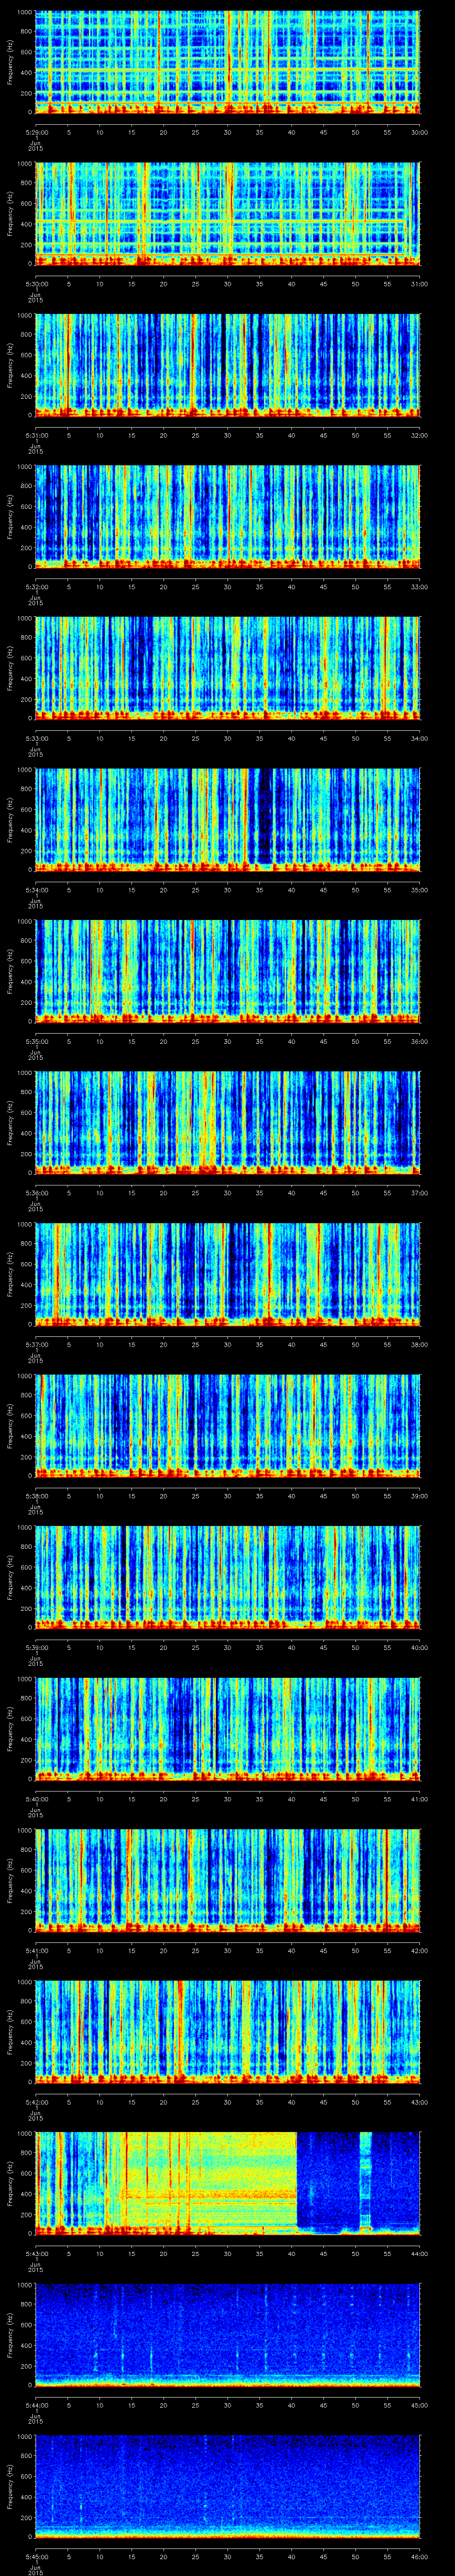Click the spectrogram panel starting at 5:30:00
The image size is (455, 2576).
coord(228,213)
